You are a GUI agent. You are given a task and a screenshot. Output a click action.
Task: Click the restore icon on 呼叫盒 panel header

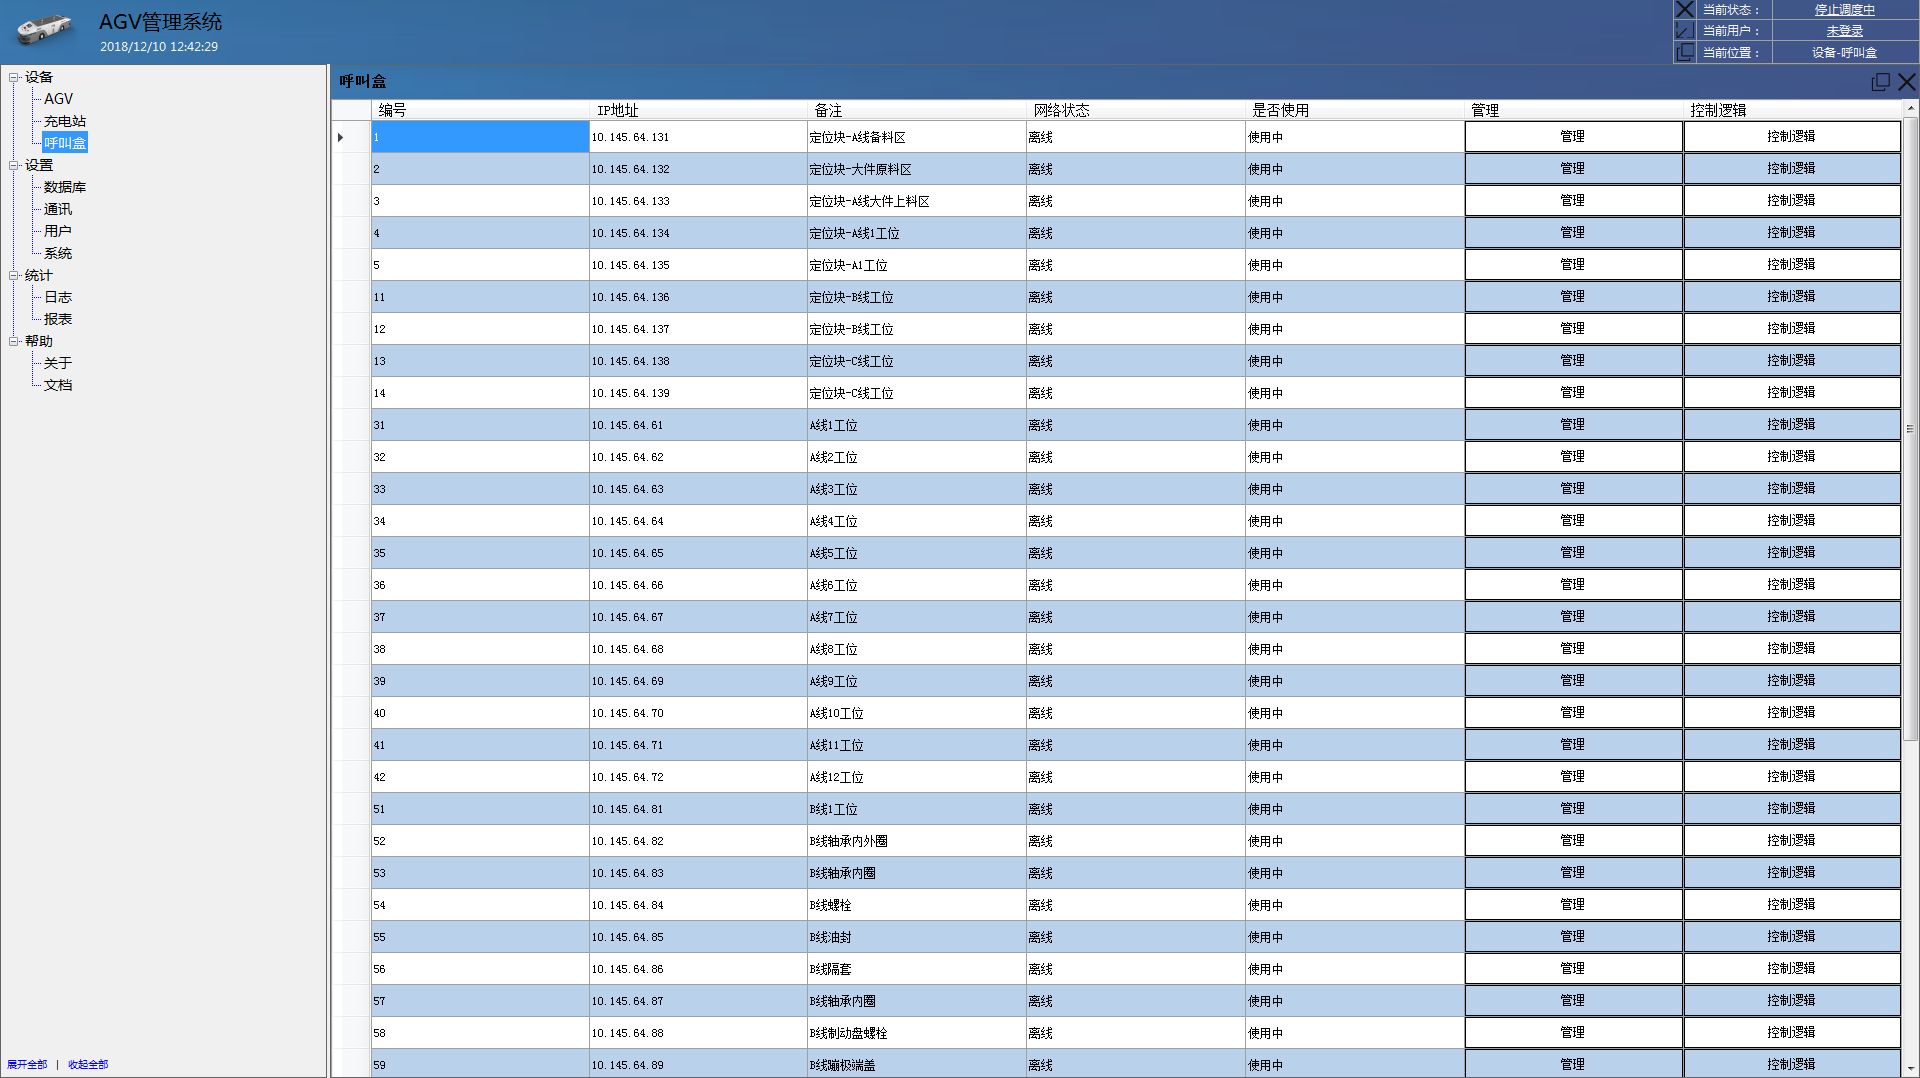click(x=1880, y=82)
